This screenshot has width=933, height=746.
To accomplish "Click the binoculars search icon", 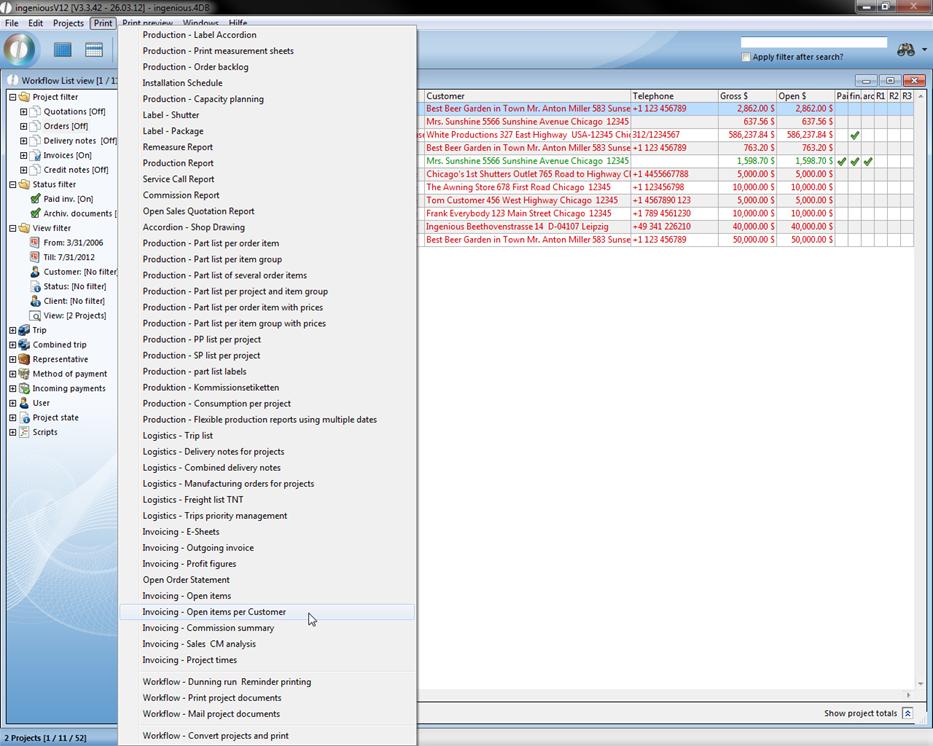I will pyautogui.click(x=905, y=50).
